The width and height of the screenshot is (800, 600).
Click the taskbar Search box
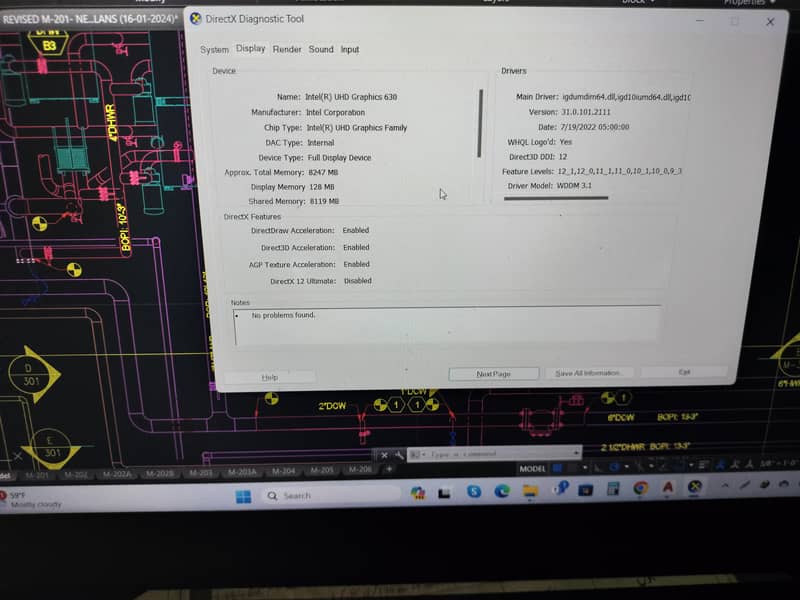[330, 495]
